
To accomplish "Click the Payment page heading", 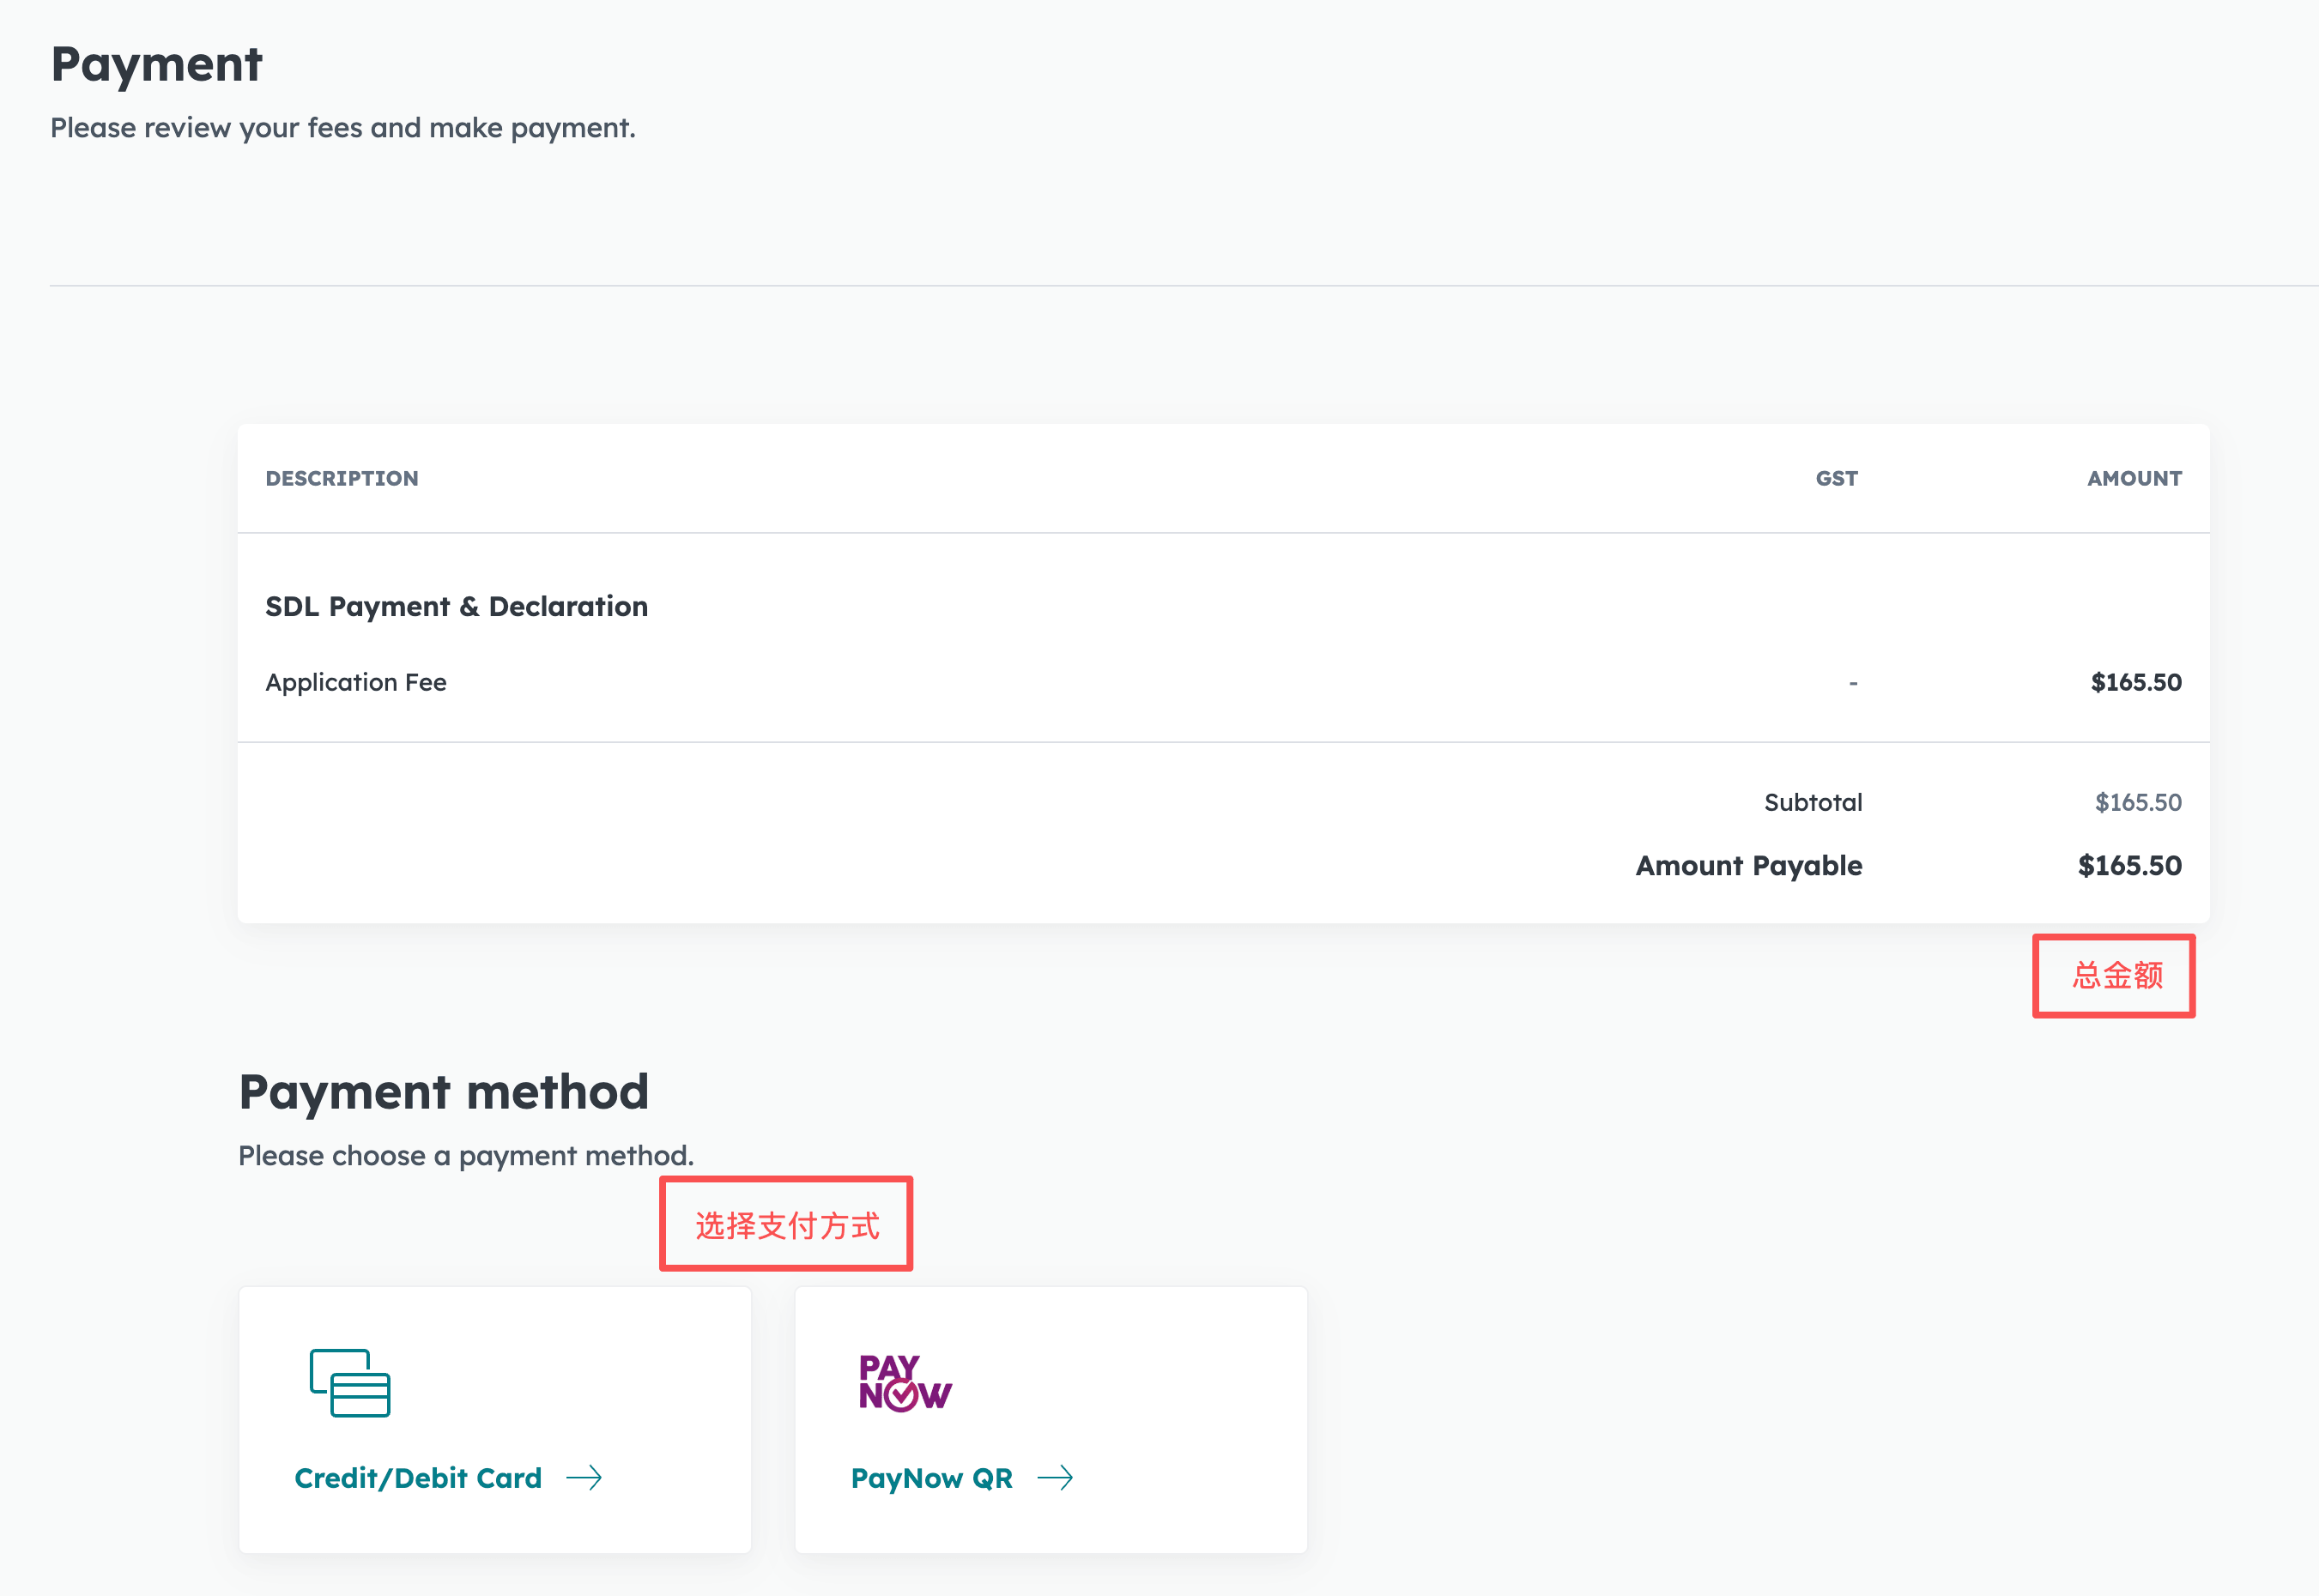I will pos(157,65).
